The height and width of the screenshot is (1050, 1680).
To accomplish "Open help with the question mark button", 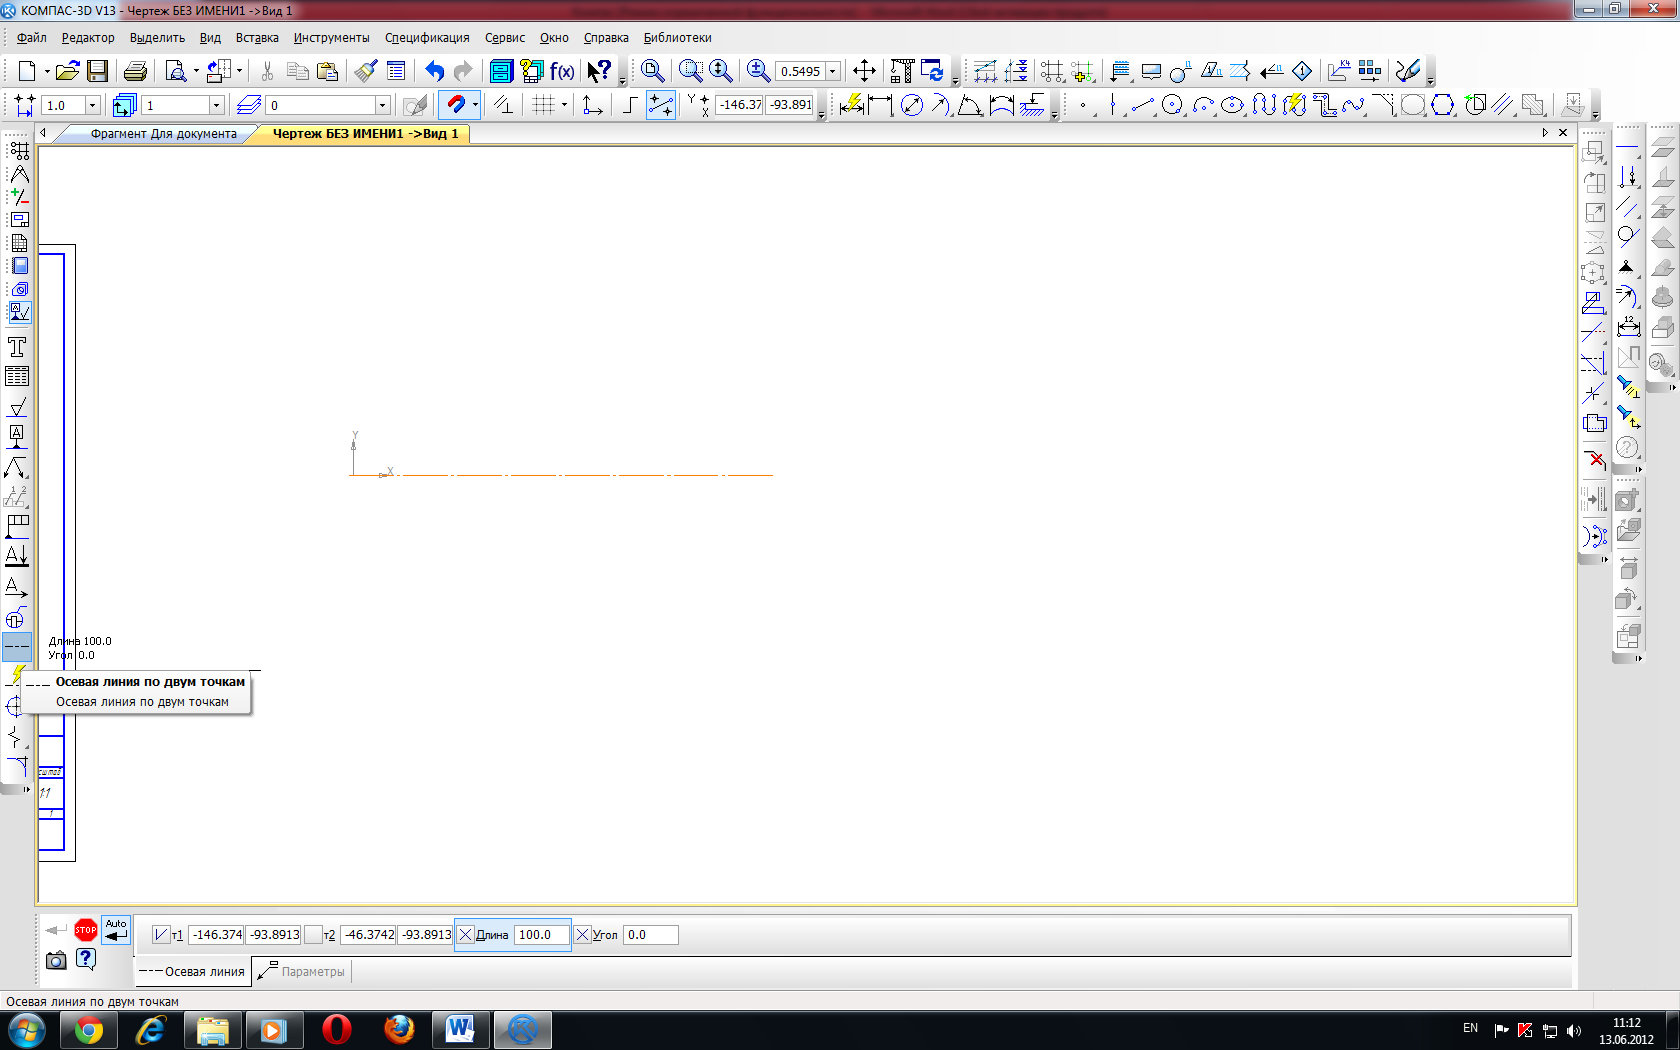I will click(x=86, y=960).
